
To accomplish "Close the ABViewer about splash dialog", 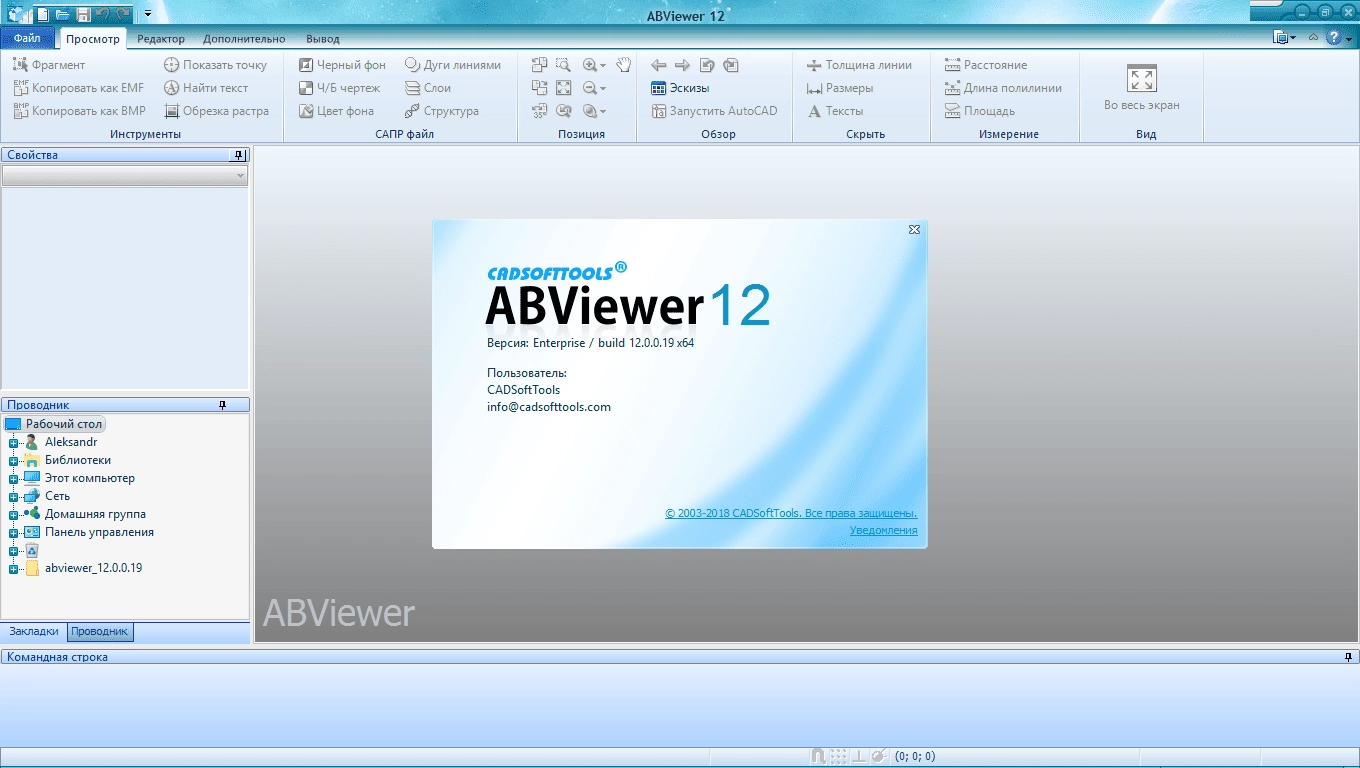I will (914, 230).
